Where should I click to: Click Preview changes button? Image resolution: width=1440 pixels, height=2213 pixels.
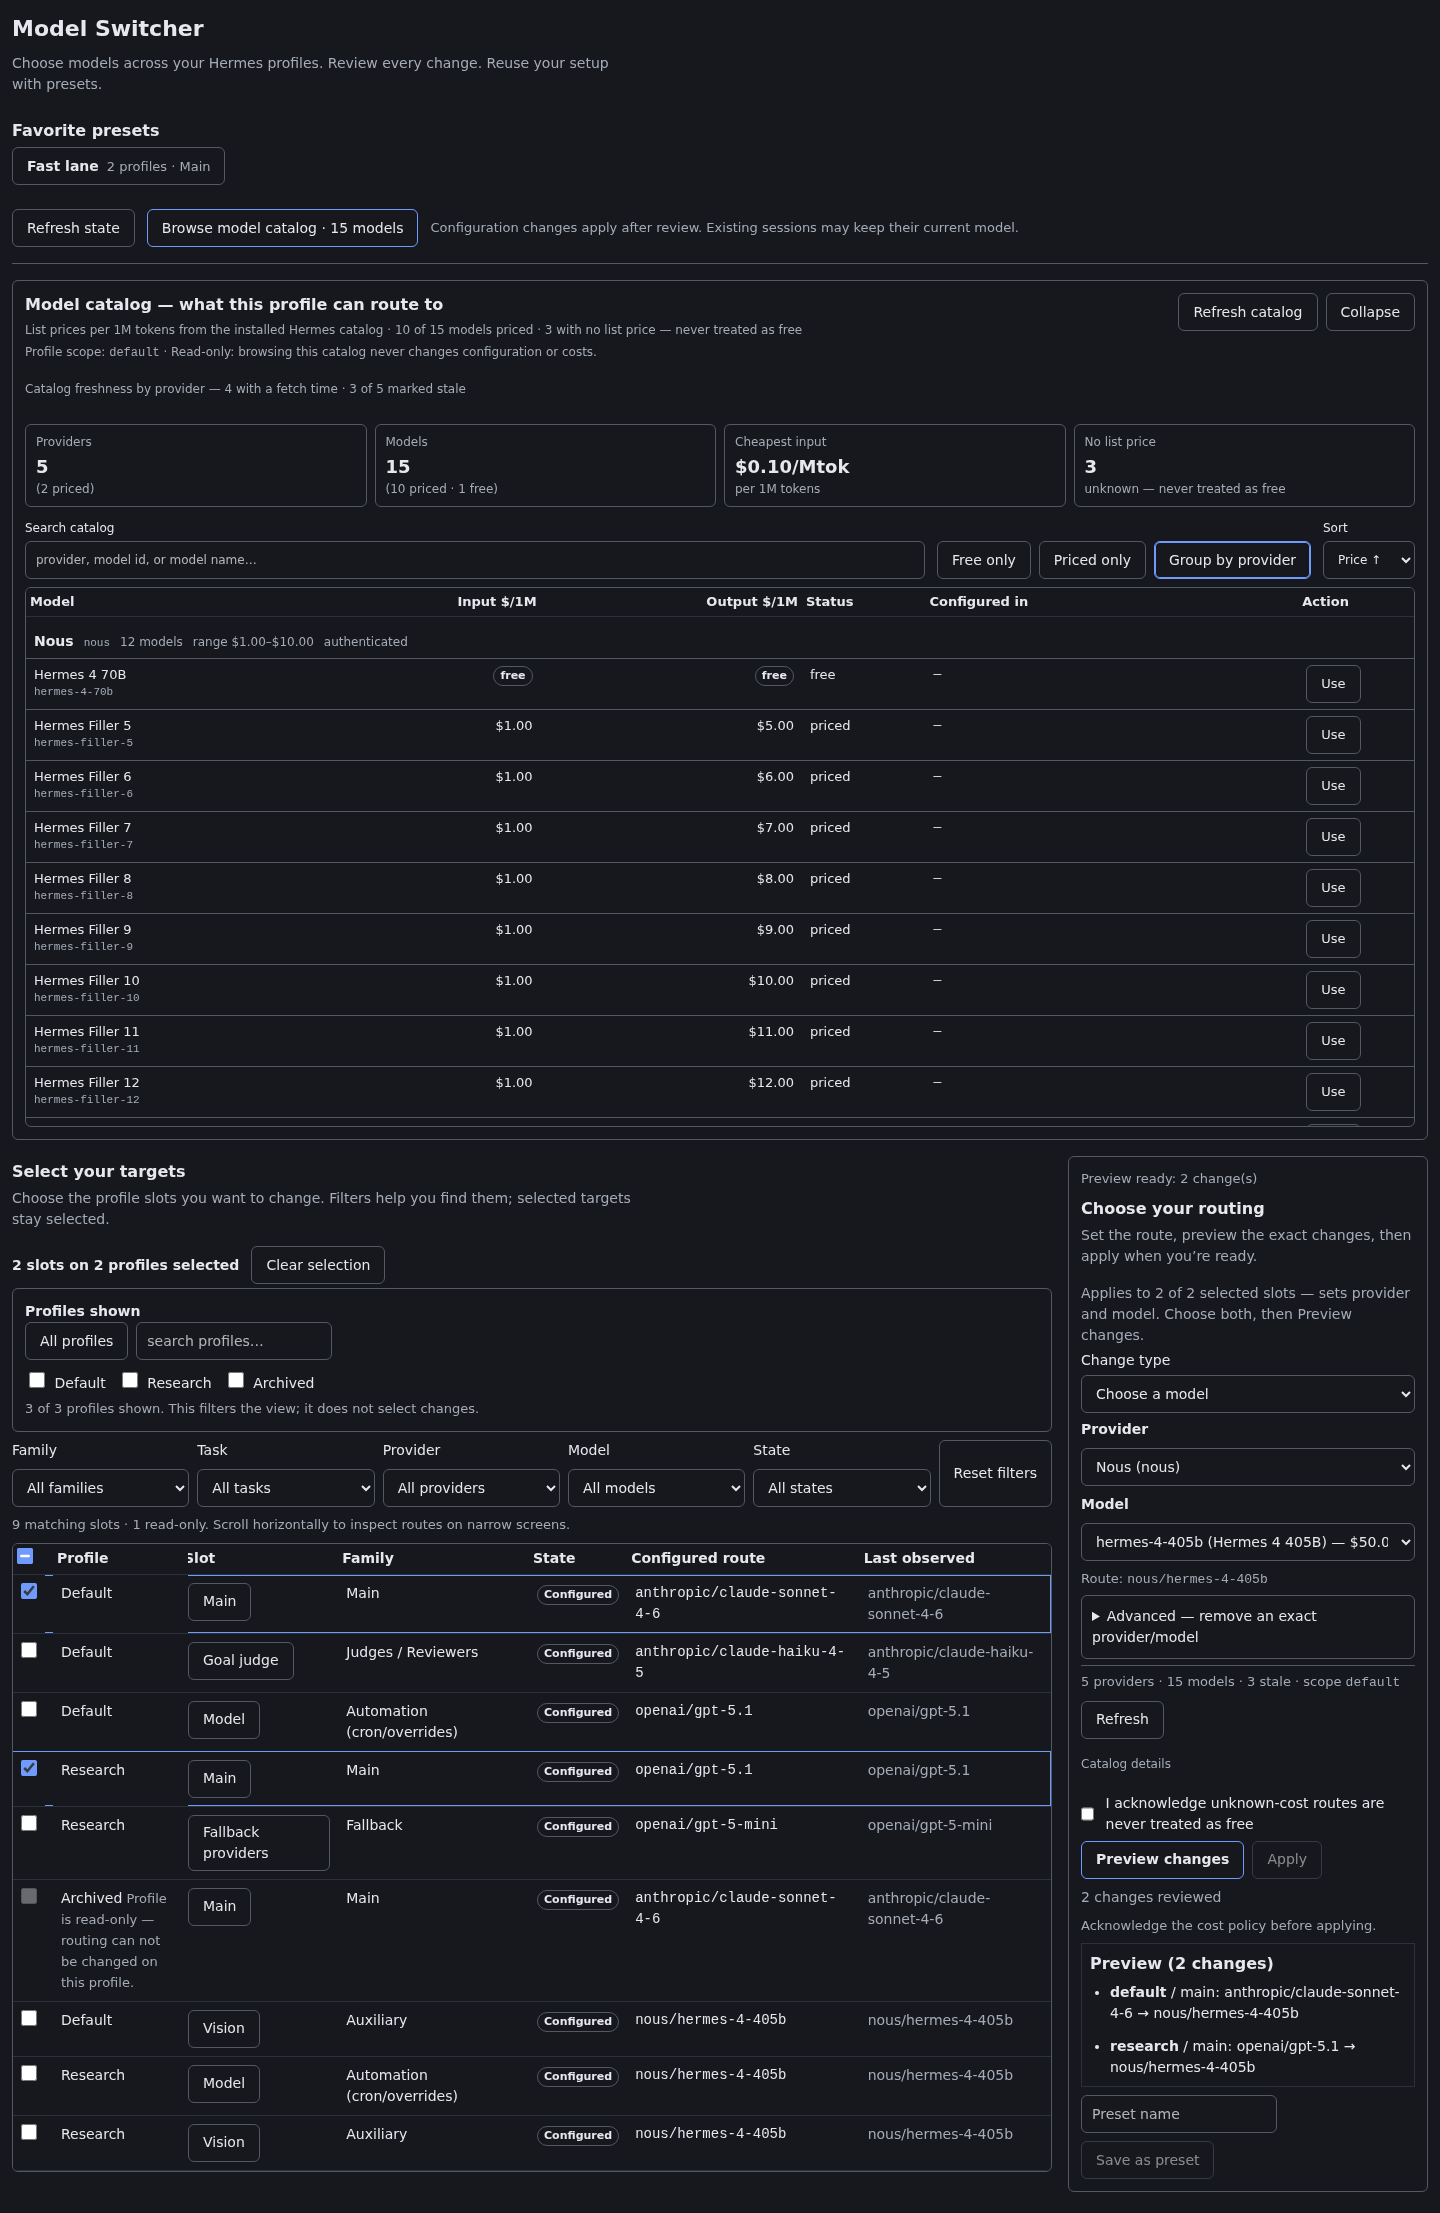1162,1860
